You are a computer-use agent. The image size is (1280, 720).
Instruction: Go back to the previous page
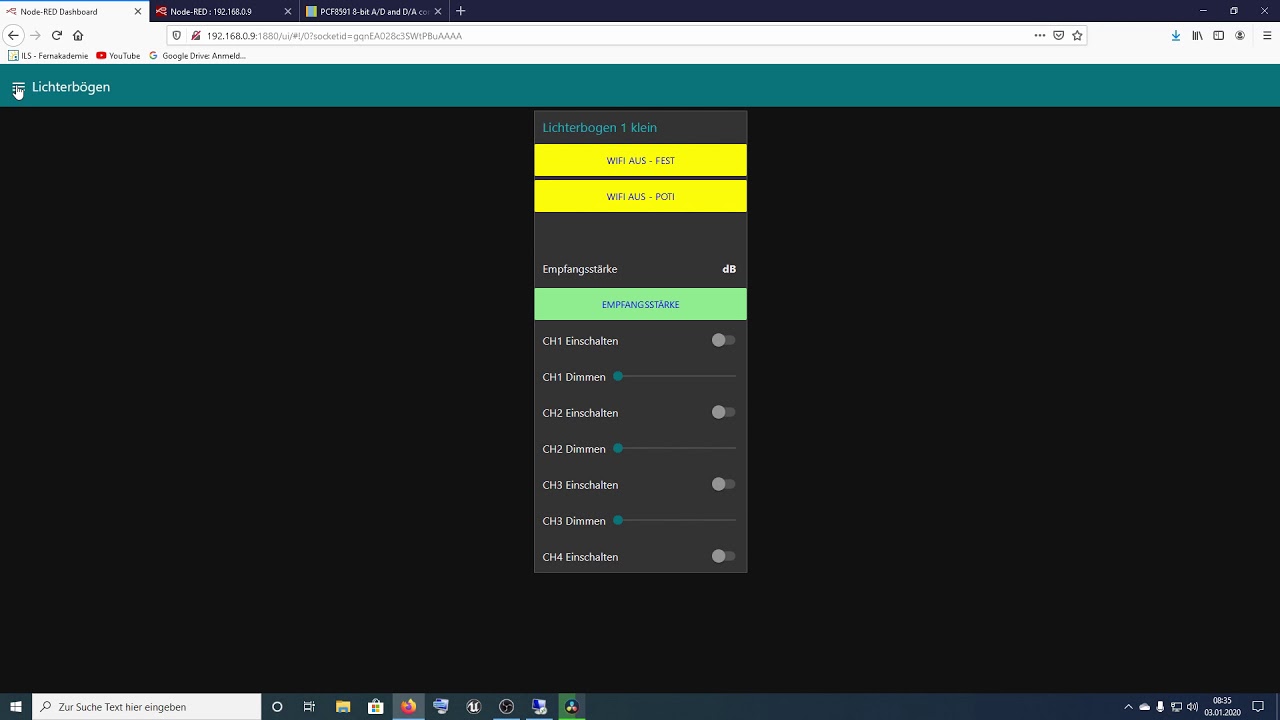pyautogui.click(x=13, y=35)
